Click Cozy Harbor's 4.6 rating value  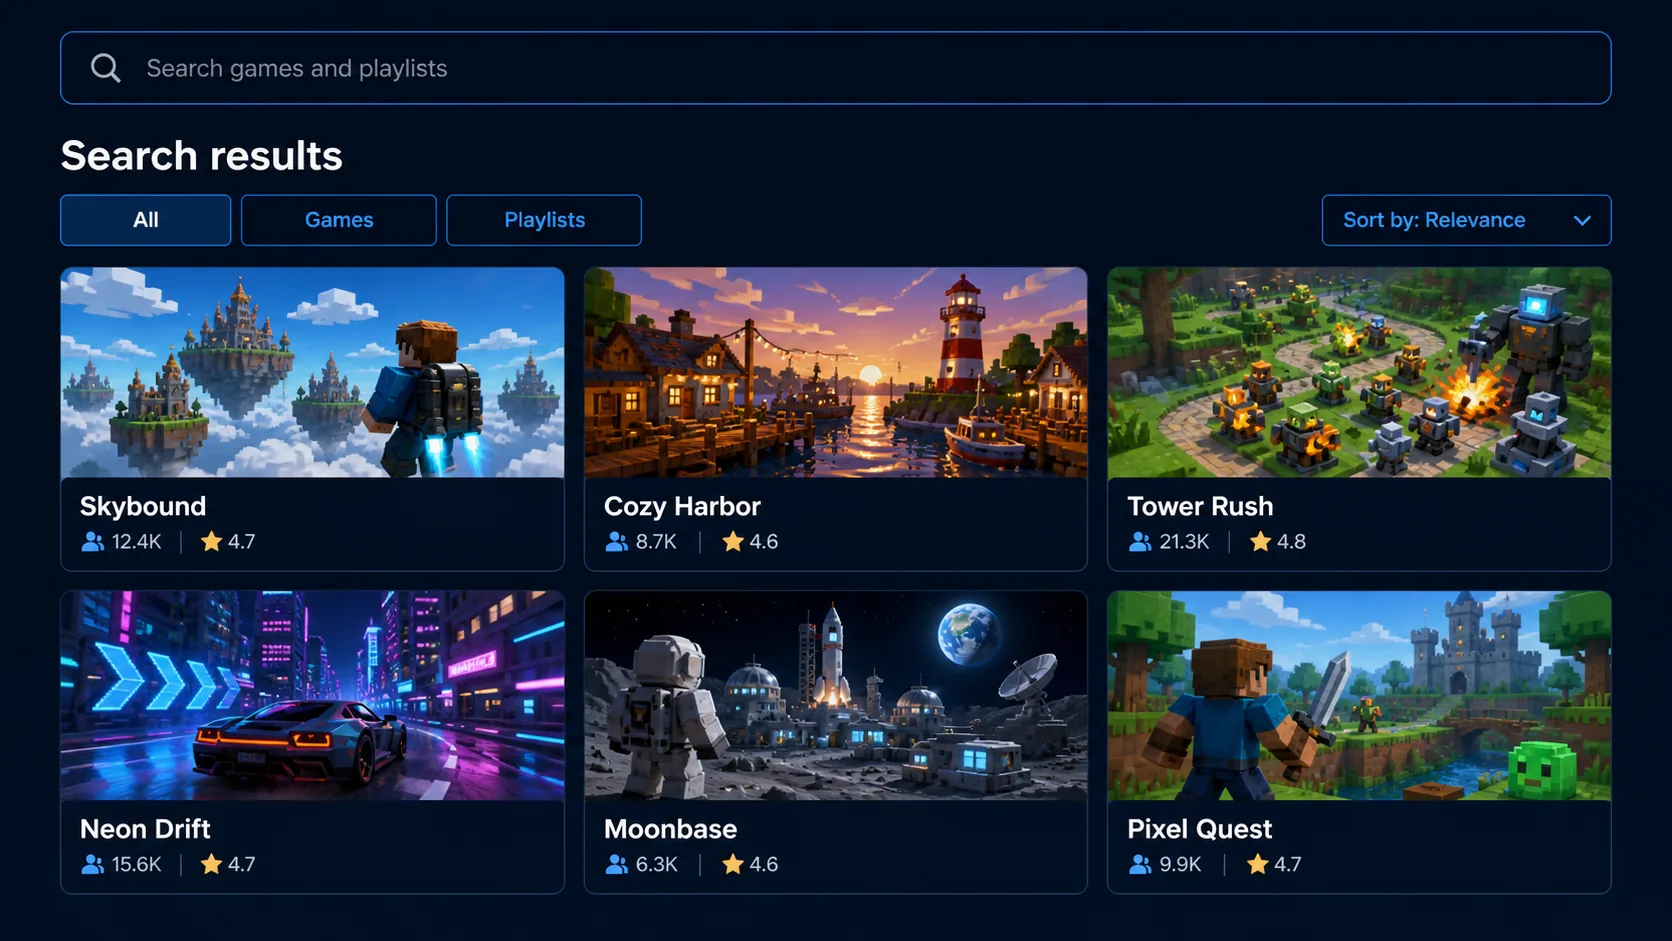(x=764, y=542)
